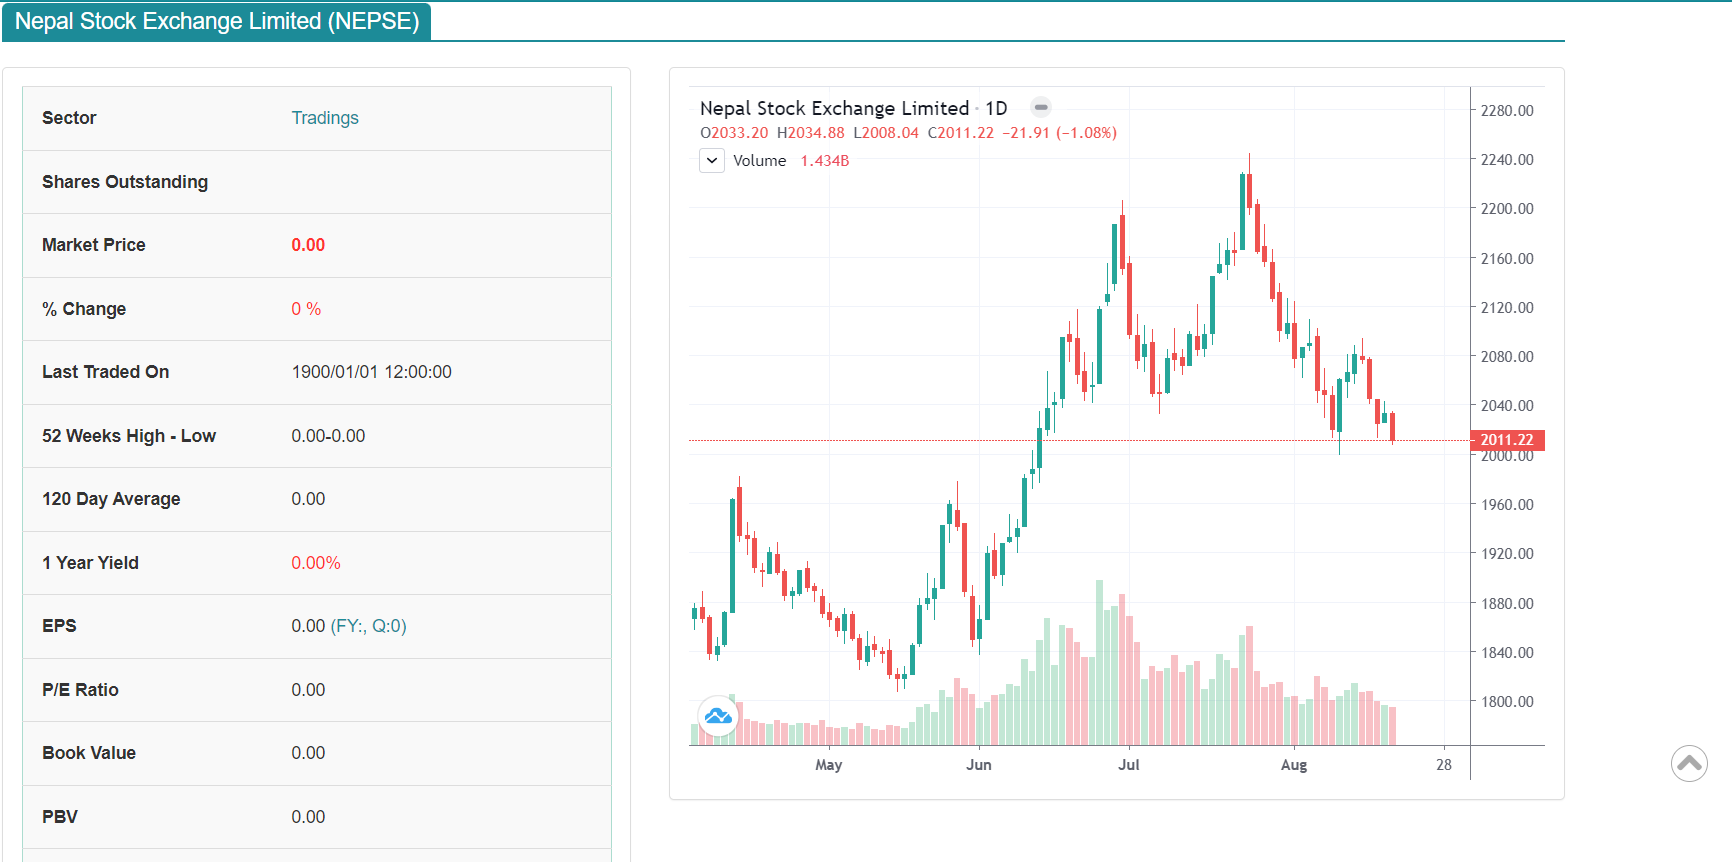Select the Volume indicator label

(759, 161)
